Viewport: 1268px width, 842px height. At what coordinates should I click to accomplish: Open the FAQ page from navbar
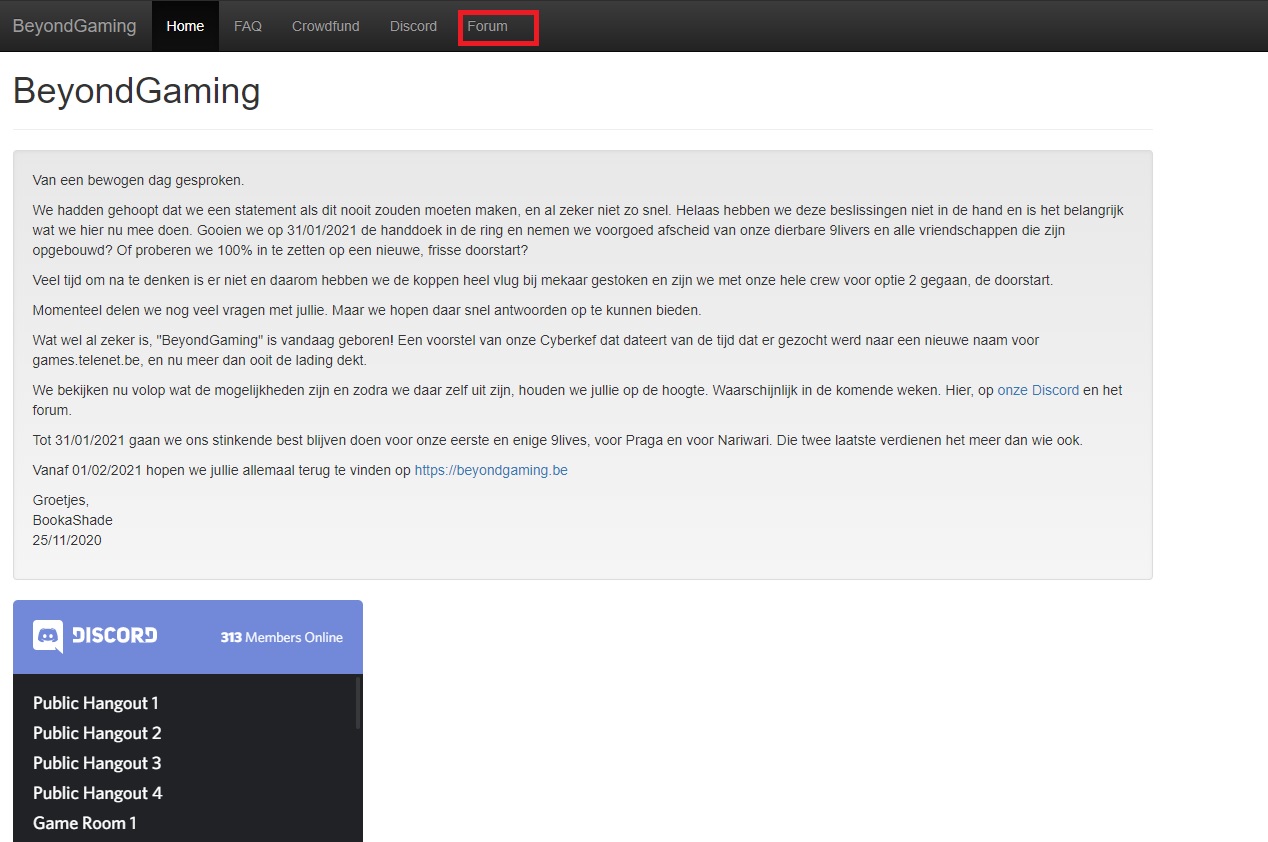tap(248, 26)
